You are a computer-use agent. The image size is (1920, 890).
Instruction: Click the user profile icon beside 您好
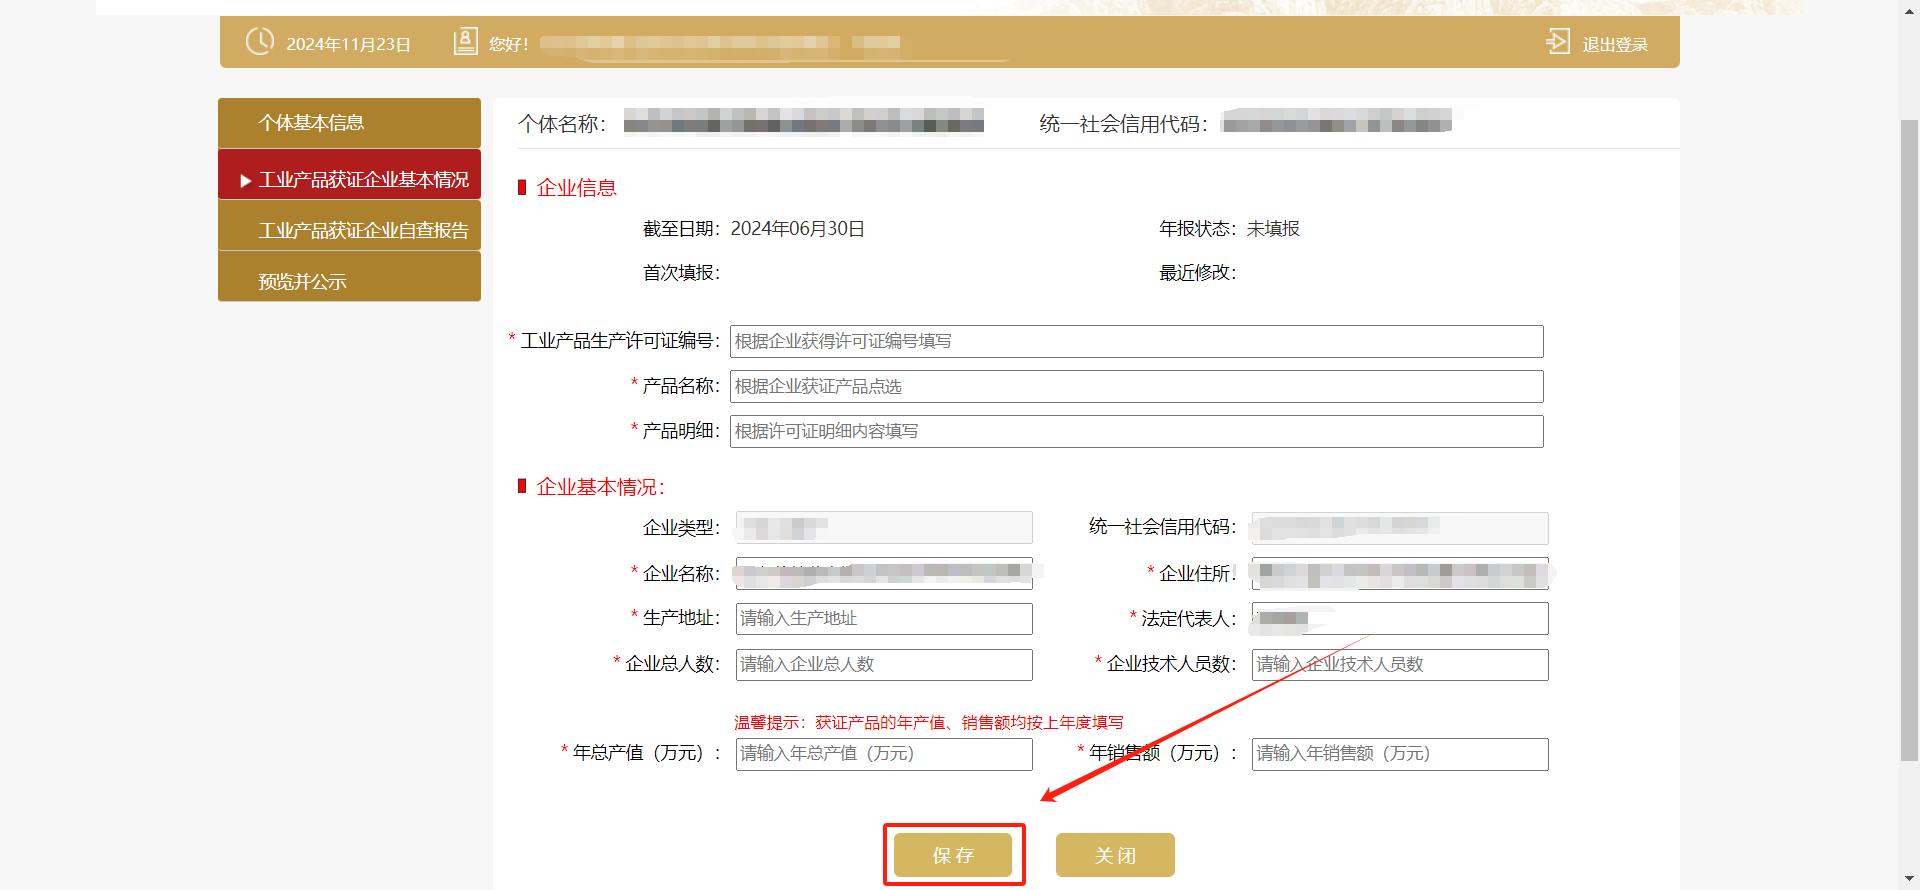click(465, 42)
